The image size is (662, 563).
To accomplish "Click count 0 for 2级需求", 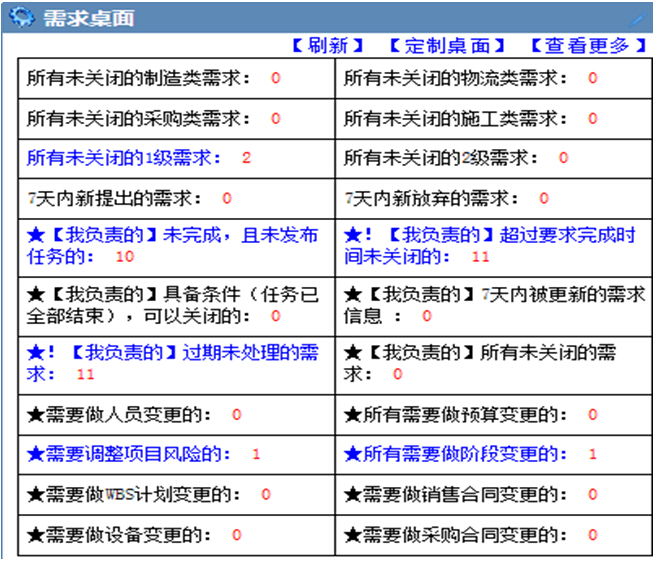I will tap(564, 158).
